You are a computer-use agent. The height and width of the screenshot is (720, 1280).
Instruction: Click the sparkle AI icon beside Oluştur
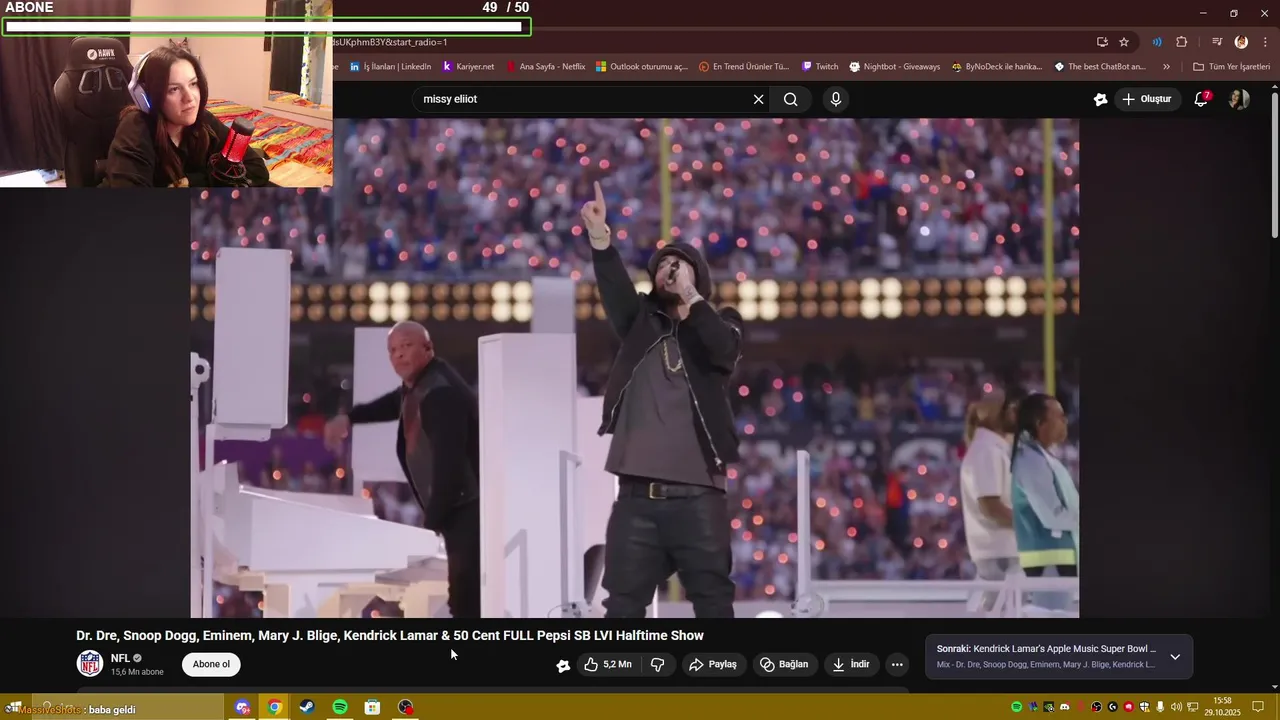[x=1100, y=99]
